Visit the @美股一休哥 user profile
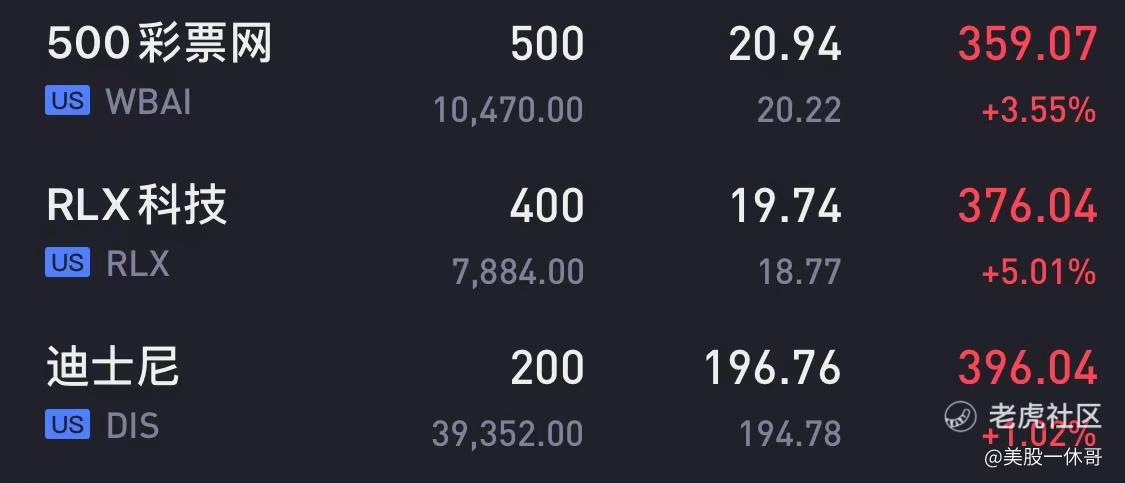Screen dimensions: 1125x483 tap(1042, 458)
